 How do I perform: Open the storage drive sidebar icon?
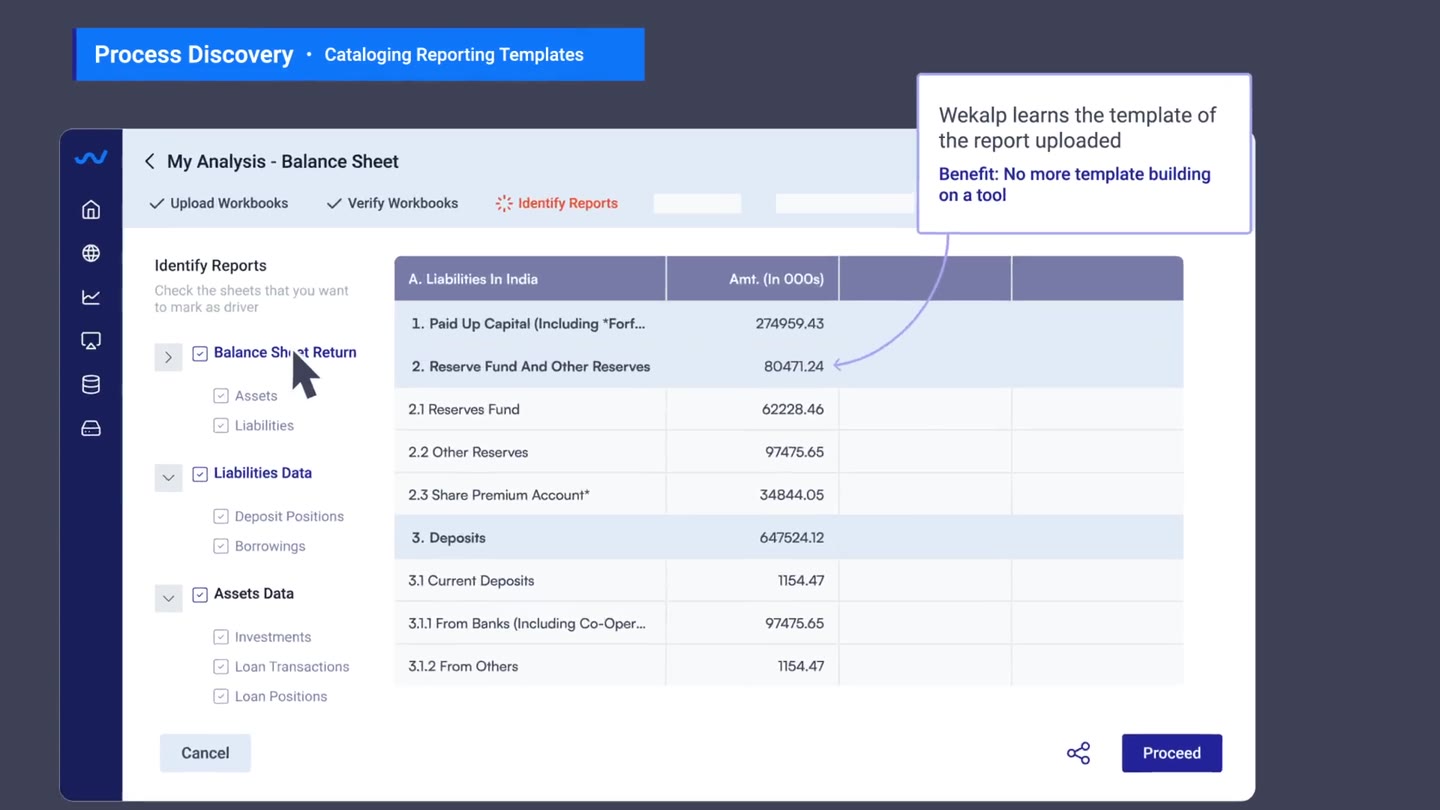coord(91,429)
